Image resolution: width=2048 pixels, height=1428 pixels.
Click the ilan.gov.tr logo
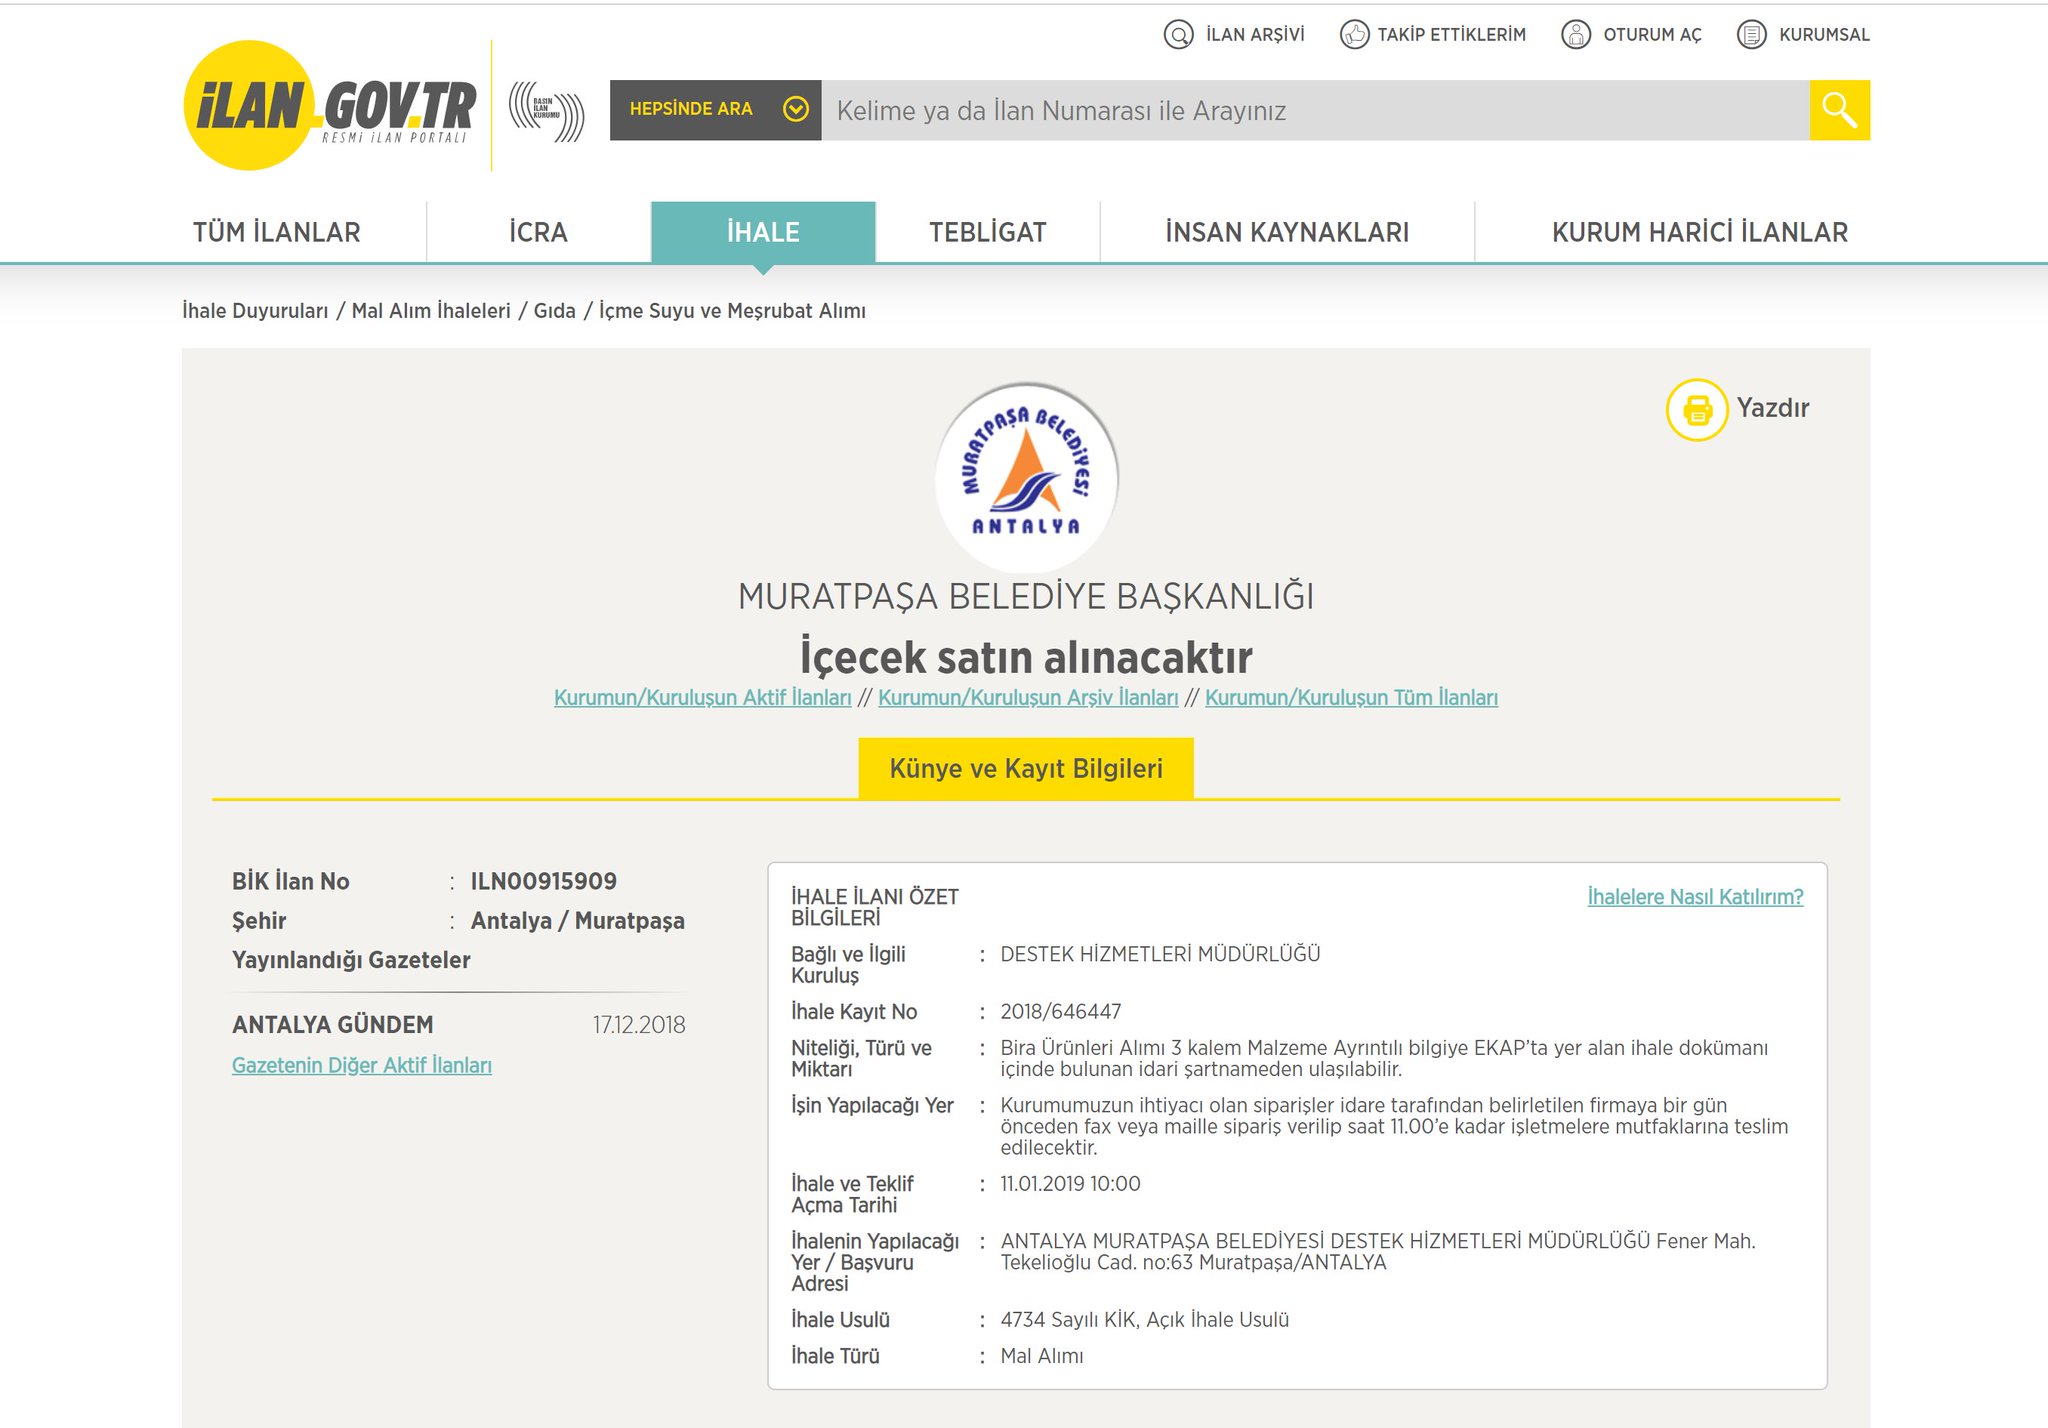coord(330,106)
